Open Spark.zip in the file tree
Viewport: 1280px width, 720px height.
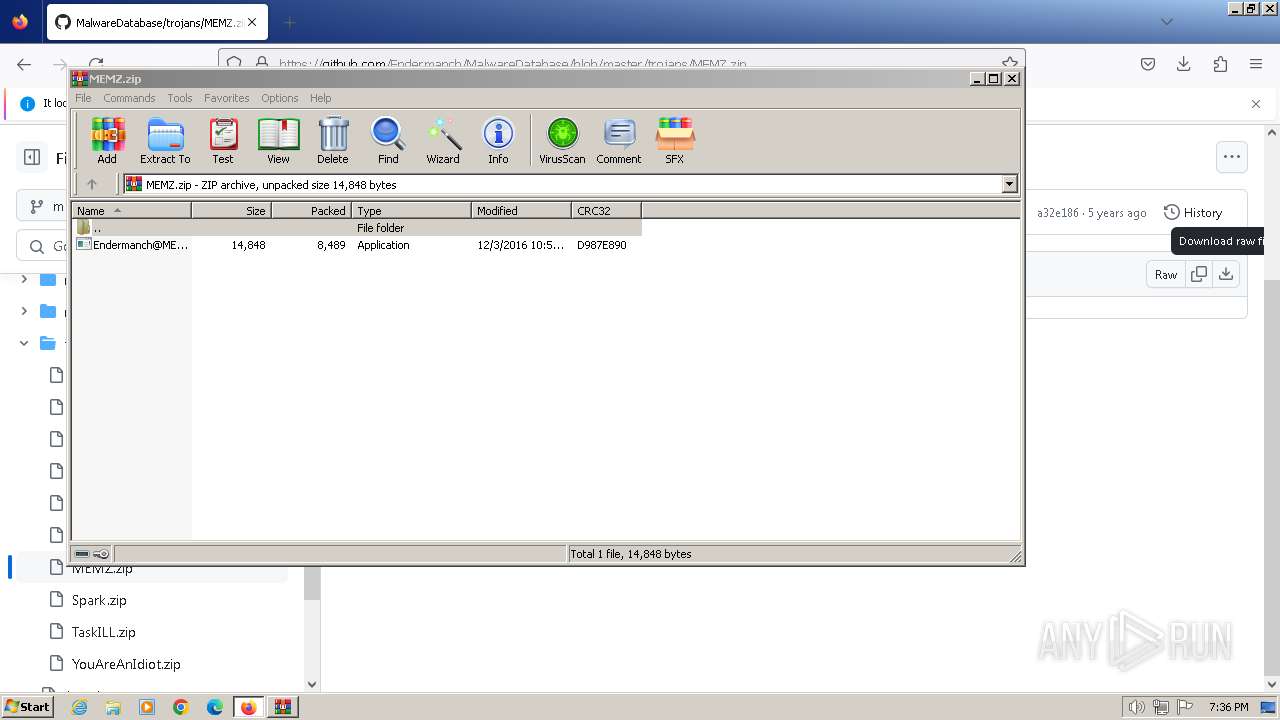99,600
